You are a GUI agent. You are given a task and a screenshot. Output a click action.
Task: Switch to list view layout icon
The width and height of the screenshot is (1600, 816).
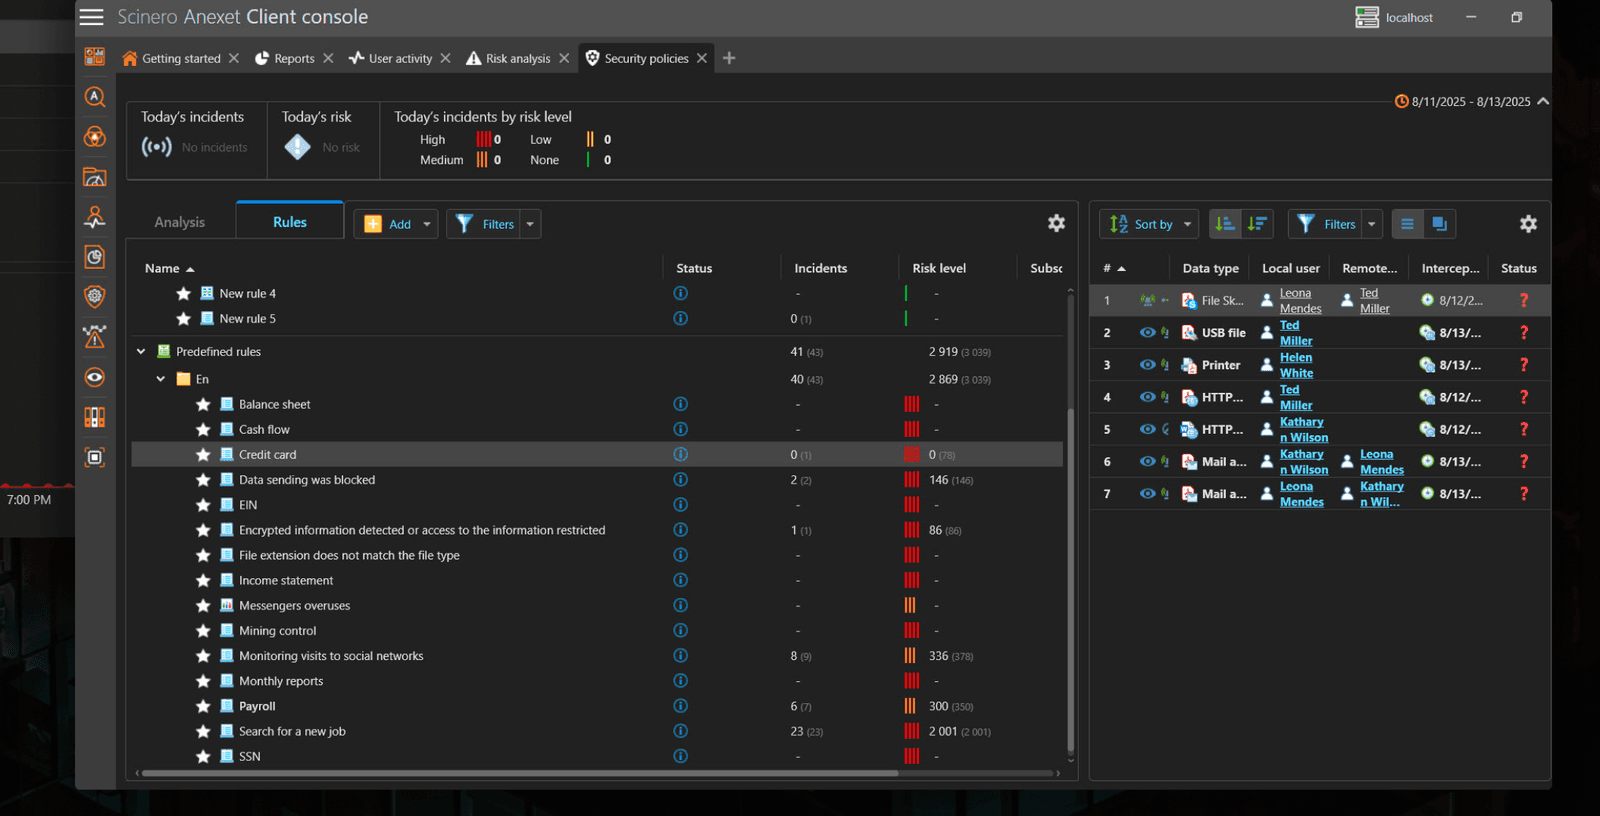point(1407,224)
